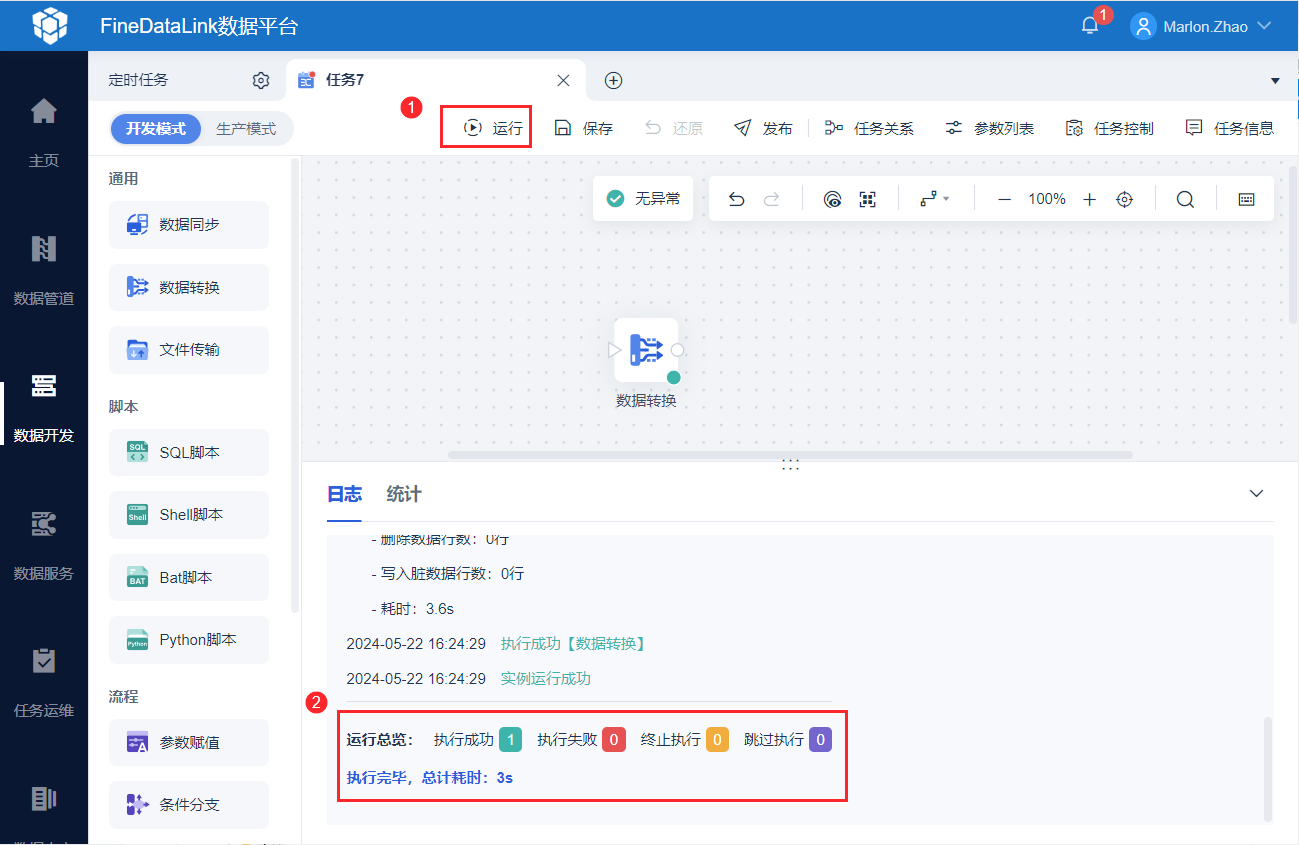Open 参数列表 in toolbar
Viewport: 1299px width, 845px height.
tap(989, 128)
